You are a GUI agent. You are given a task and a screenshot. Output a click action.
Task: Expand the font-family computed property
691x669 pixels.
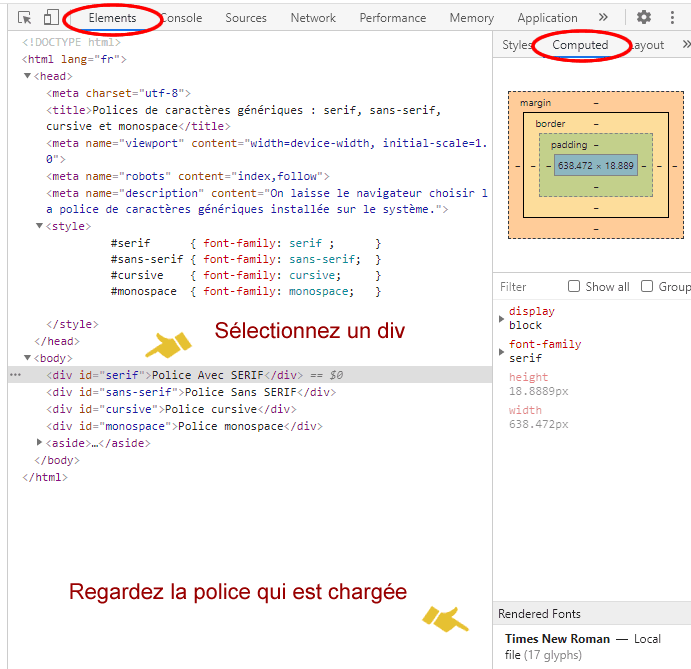(x=501, y=352)
